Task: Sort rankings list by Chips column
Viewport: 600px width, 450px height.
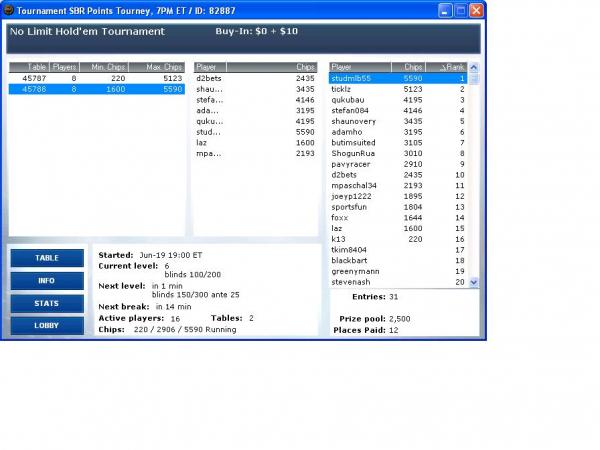Action: (411, 67)
